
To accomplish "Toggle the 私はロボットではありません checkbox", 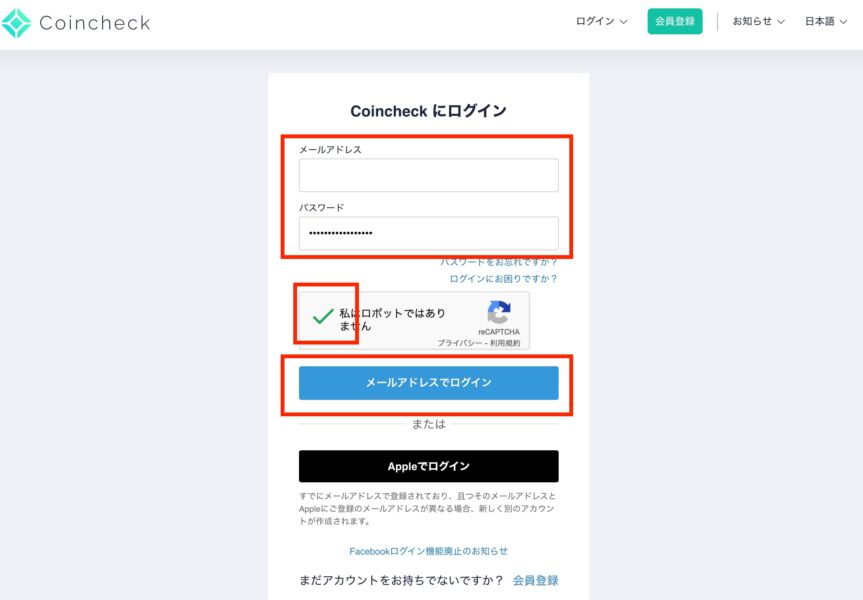I will pos(323,316).
